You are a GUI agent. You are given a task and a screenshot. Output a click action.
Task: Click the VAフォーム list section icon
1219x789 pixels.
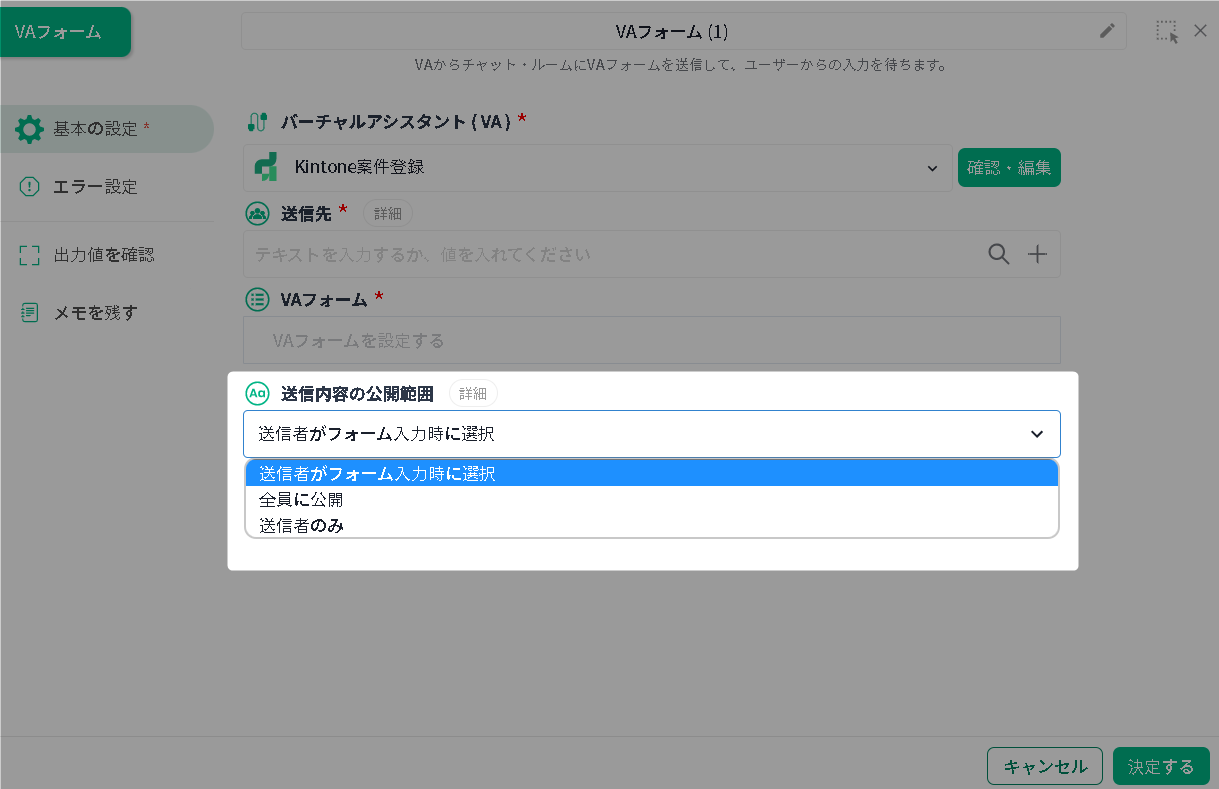257,298
